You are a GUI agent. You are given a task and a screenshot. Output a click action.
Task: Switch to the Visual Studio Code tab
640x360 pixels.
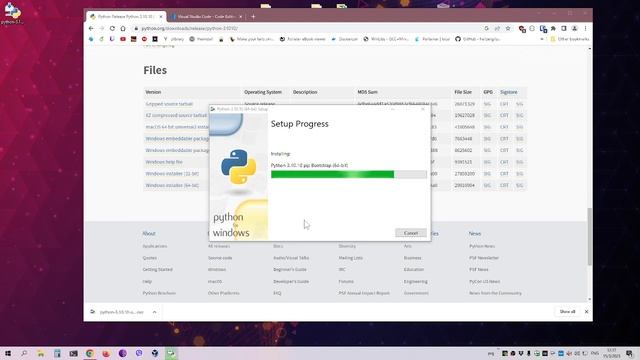[x=207, y=17]
